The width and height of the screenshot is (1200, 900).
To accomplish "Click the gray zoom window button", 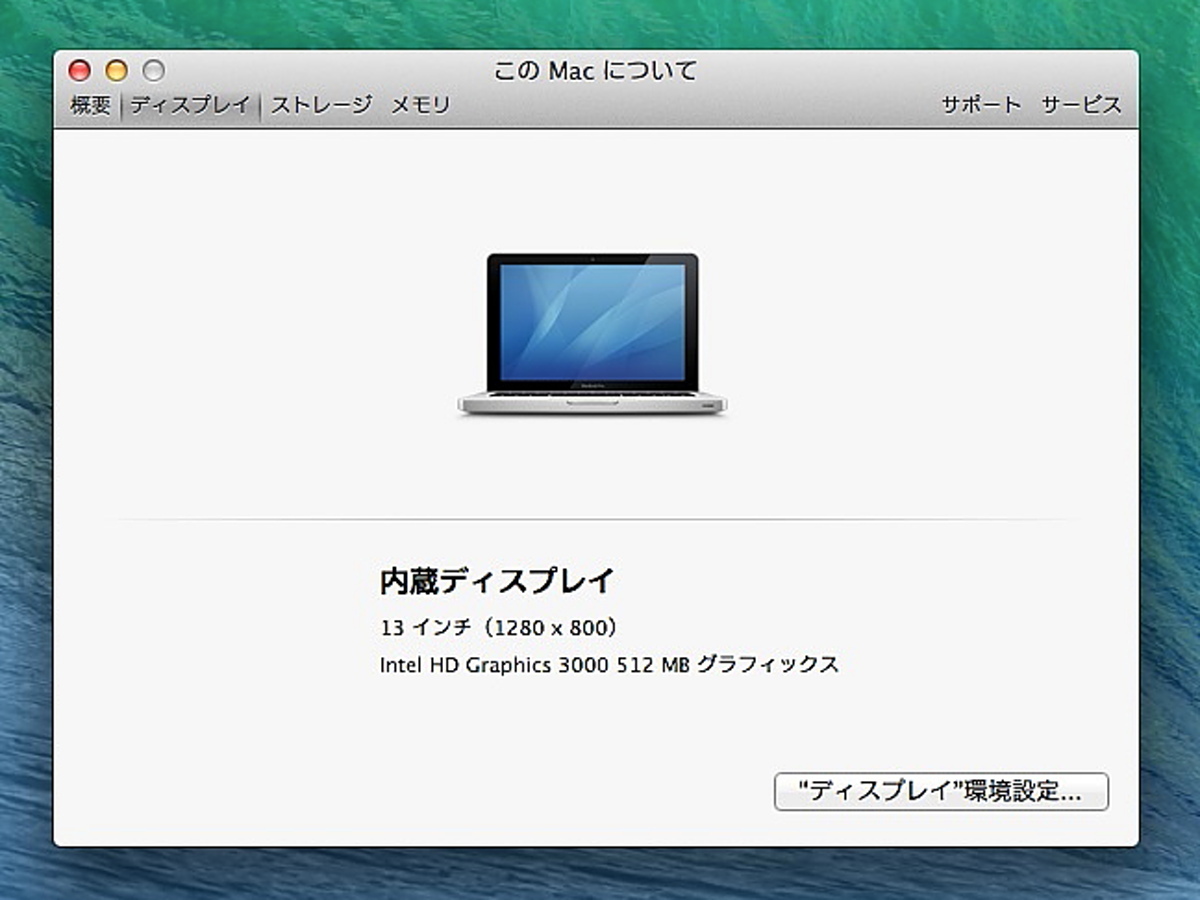I will (x=153, y=71).
